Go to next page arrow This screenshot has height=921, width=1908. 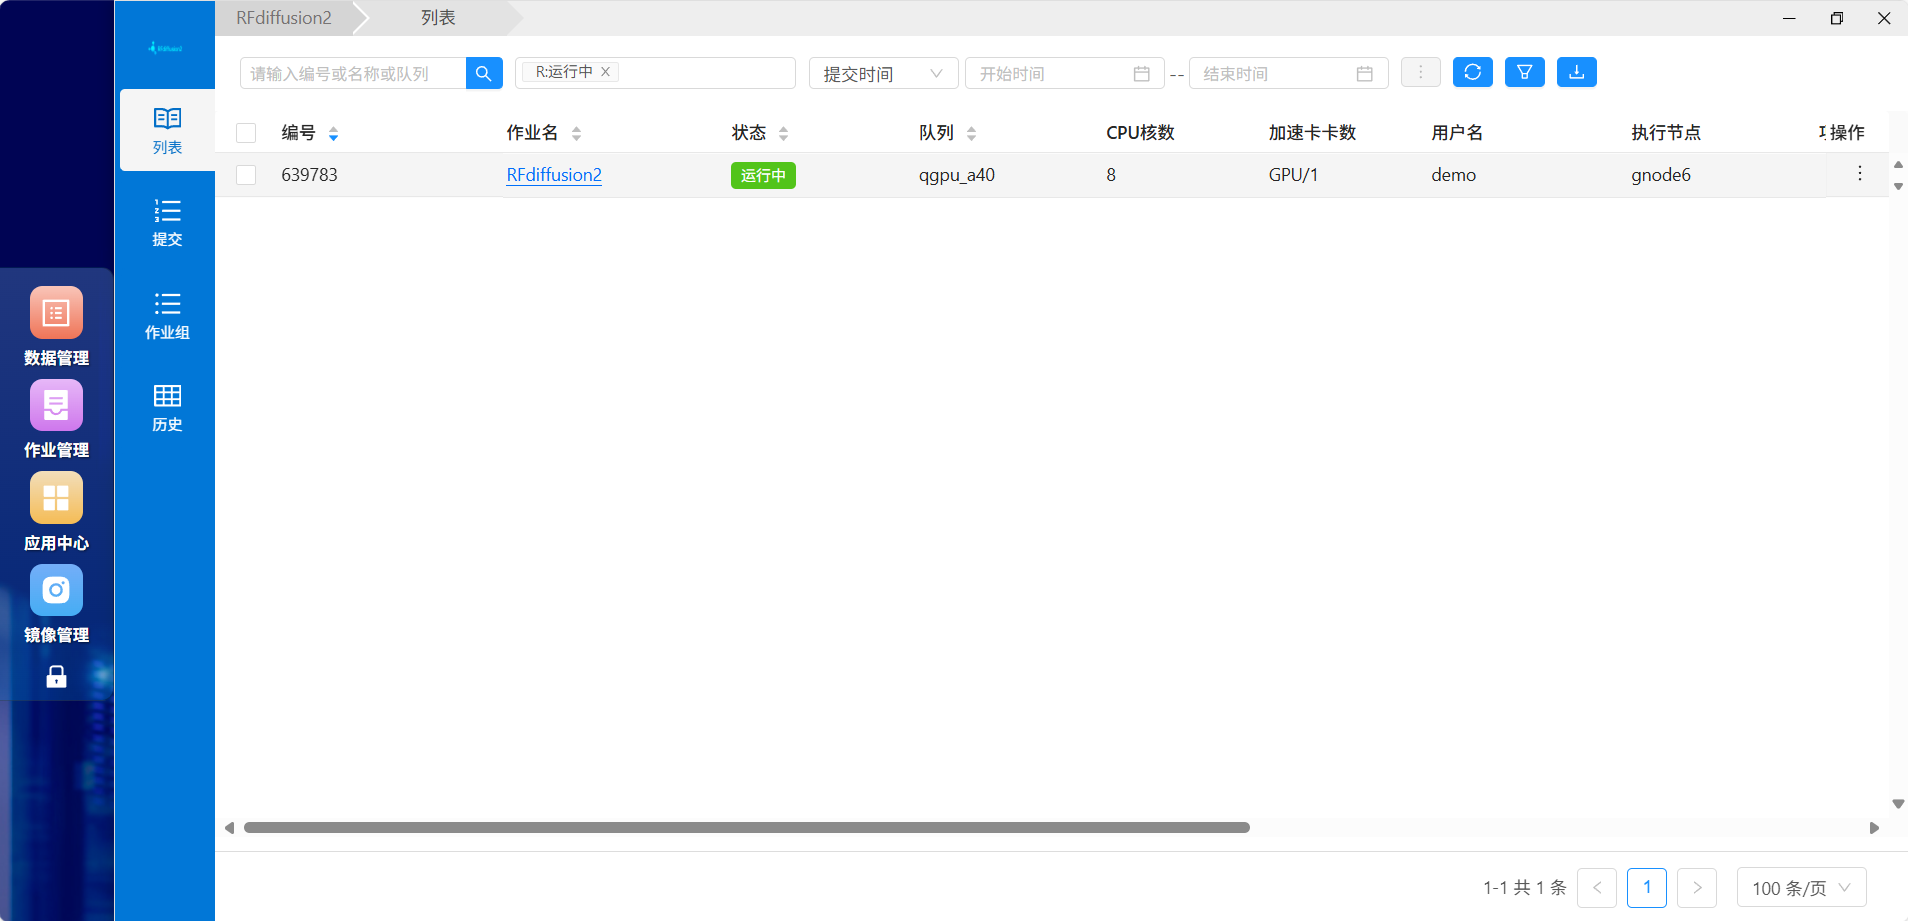coord(1696,888)
